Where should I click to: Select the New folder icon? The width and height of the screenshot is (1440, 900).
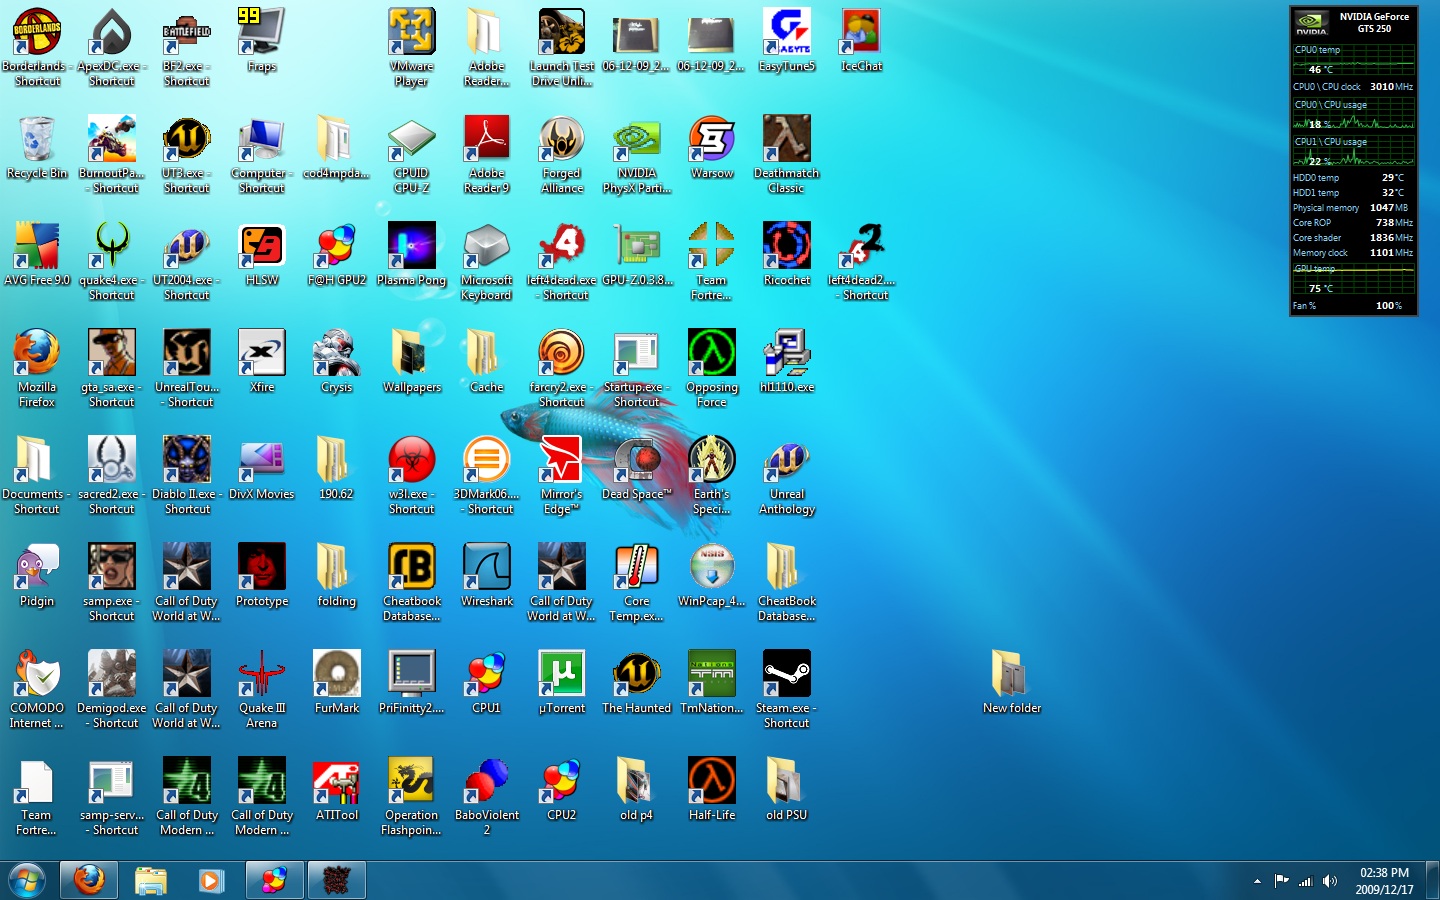1012,674
